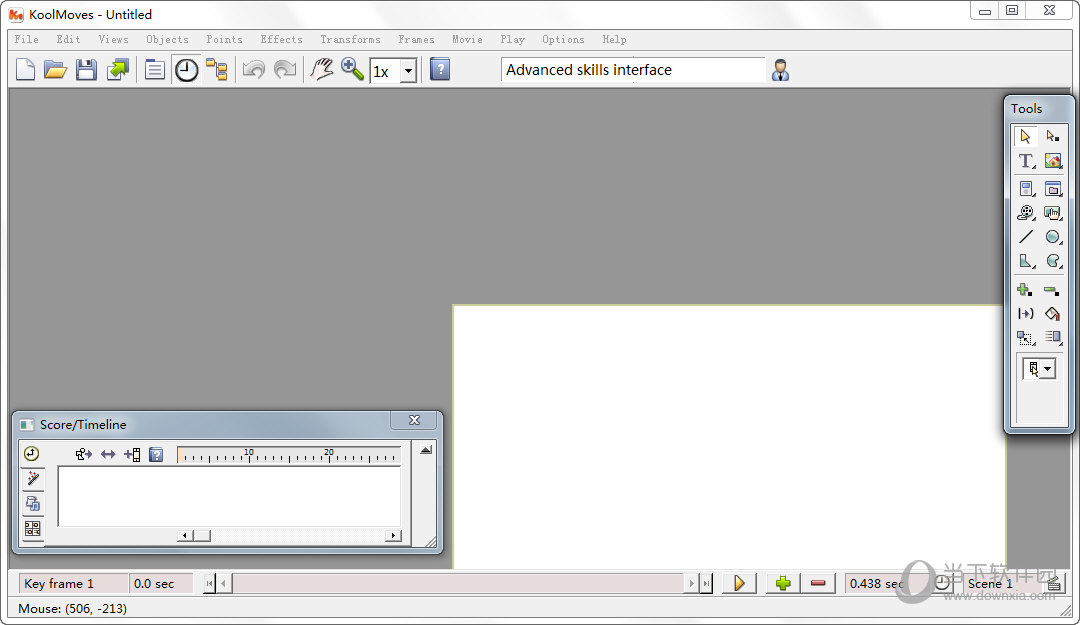Select the circle shape tool

(1052, 237)
